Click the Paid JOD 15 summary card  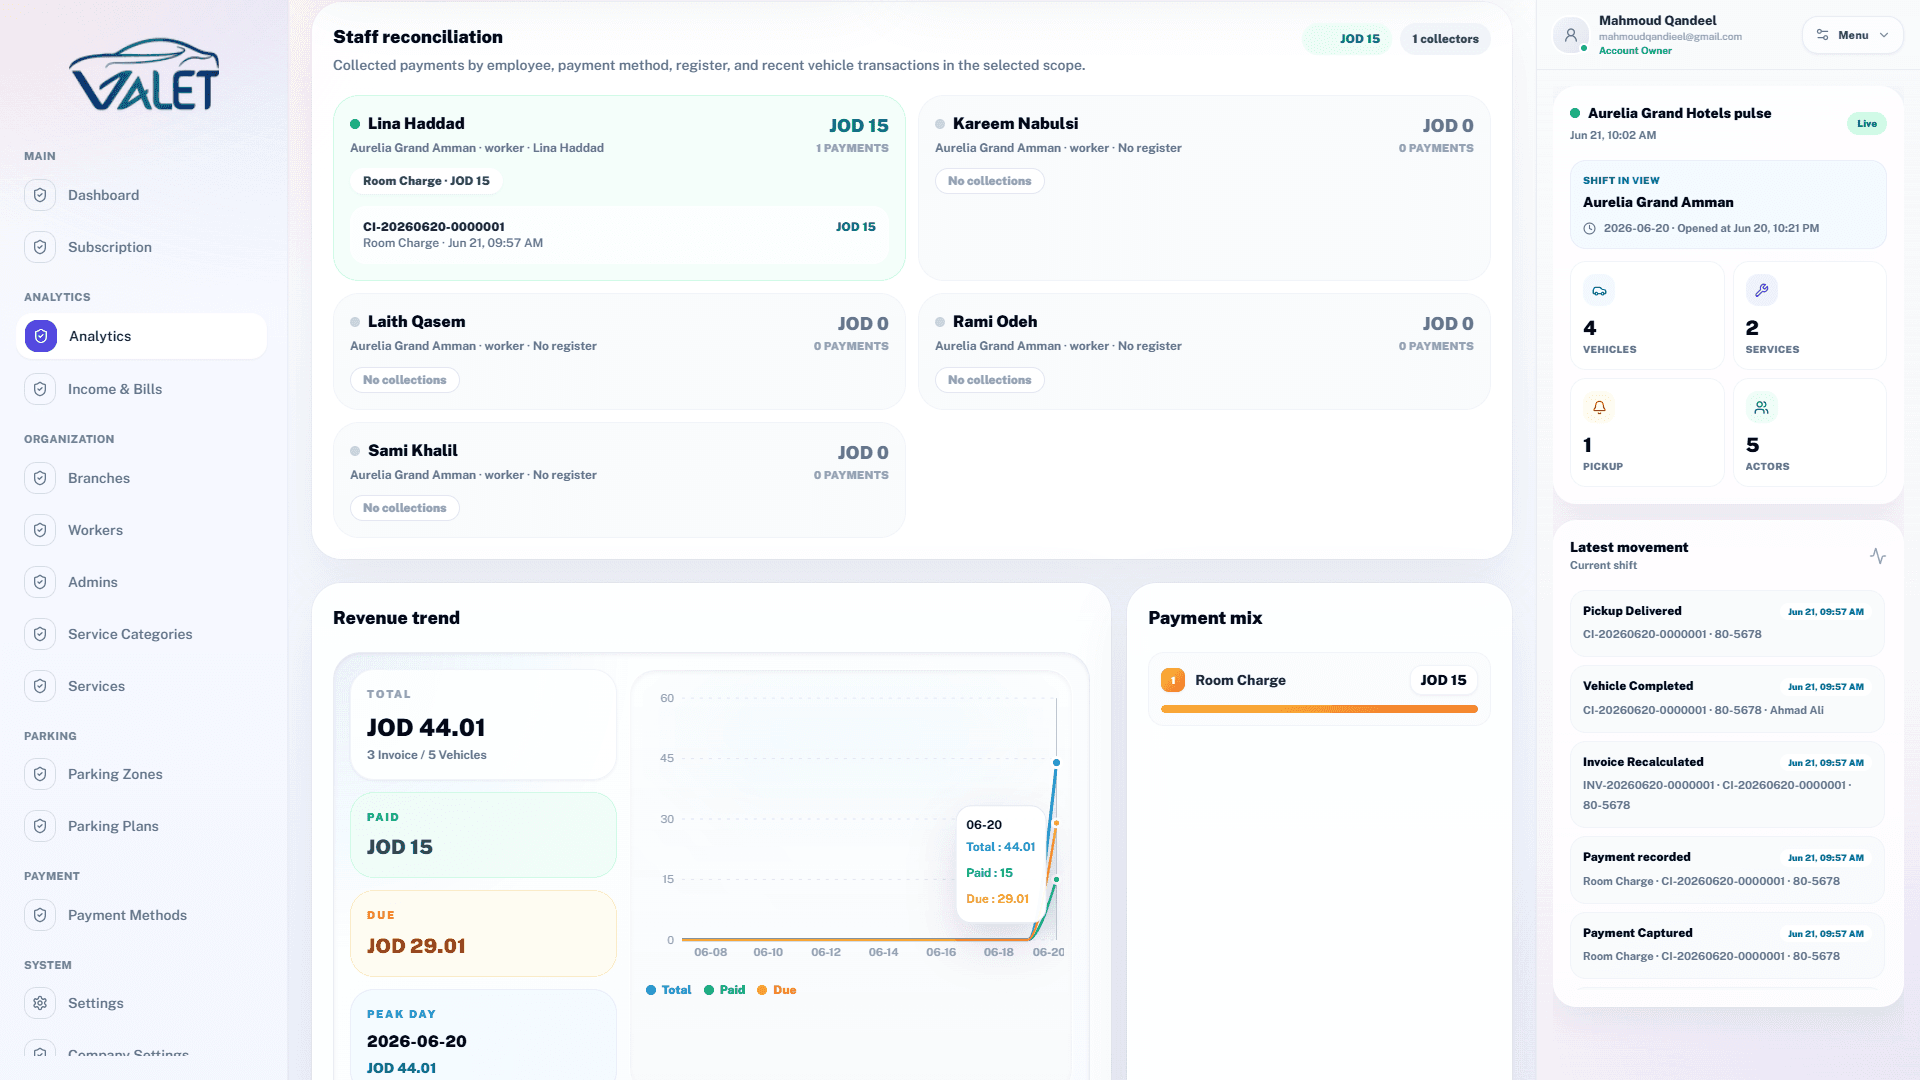coord(483,835)
